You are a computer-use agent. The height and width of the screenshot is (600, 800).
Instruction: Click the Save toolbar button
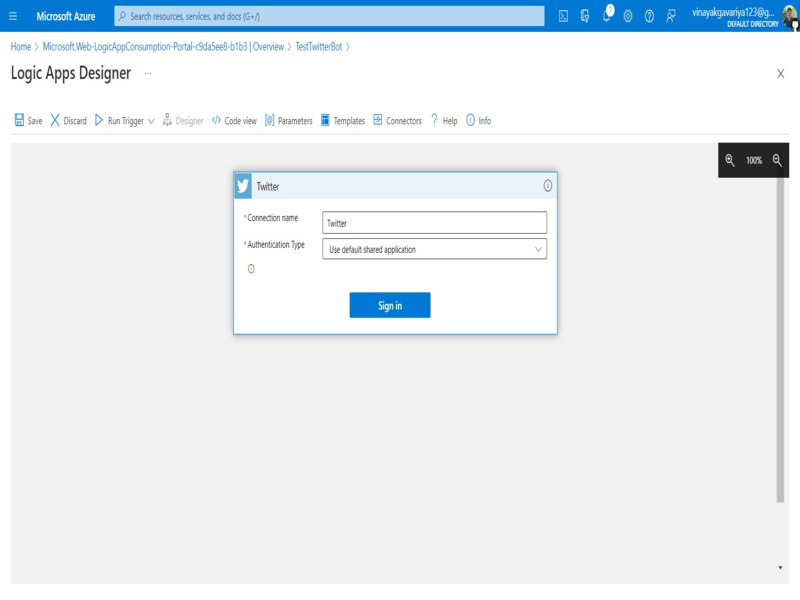pyautogui.click(x=28, y=120)
